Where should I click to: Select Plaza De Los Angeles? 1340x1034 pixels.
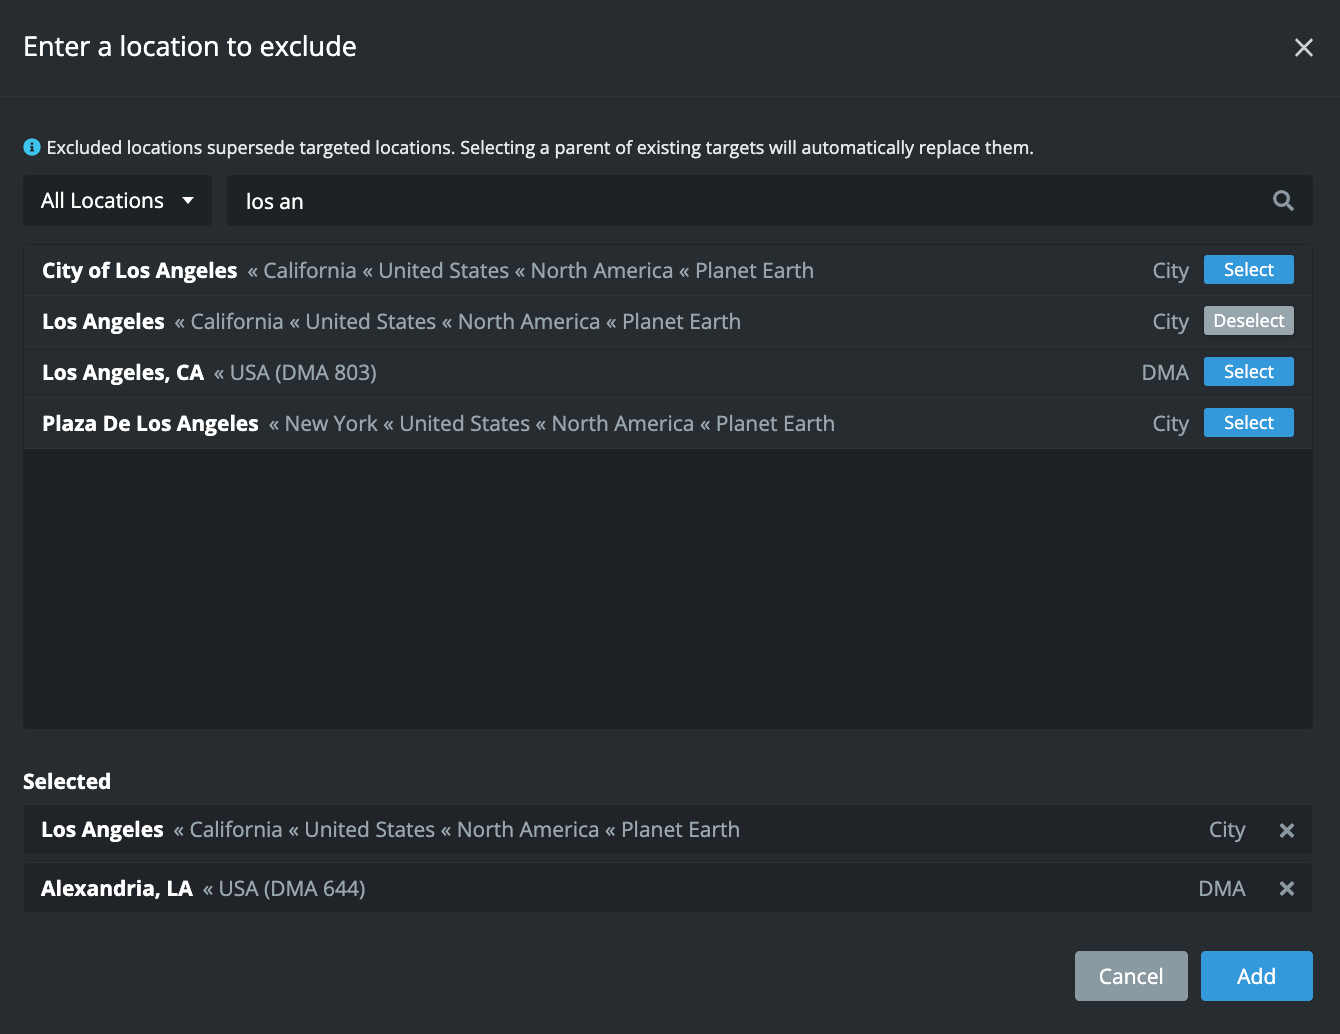pos(1248,423)
